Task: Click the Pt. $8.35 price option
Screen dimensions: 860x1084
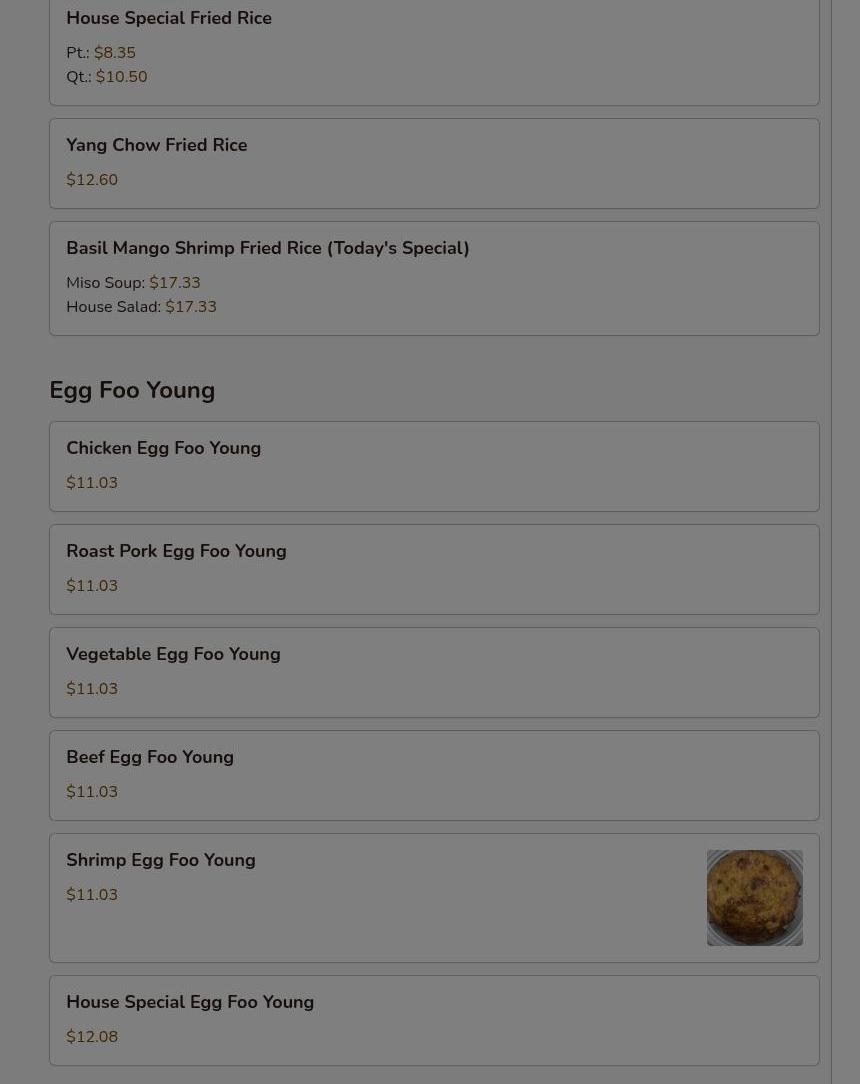Action: [101, 53]
